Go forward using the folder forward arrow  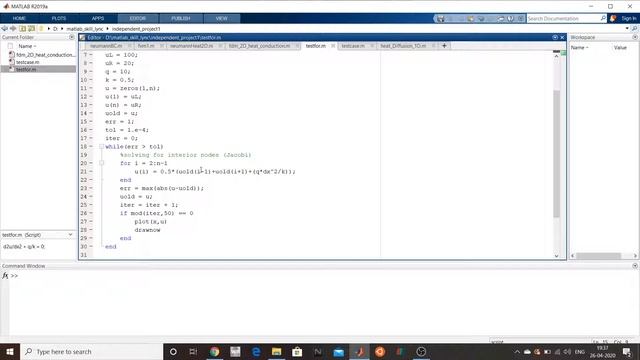click(13, 29)
